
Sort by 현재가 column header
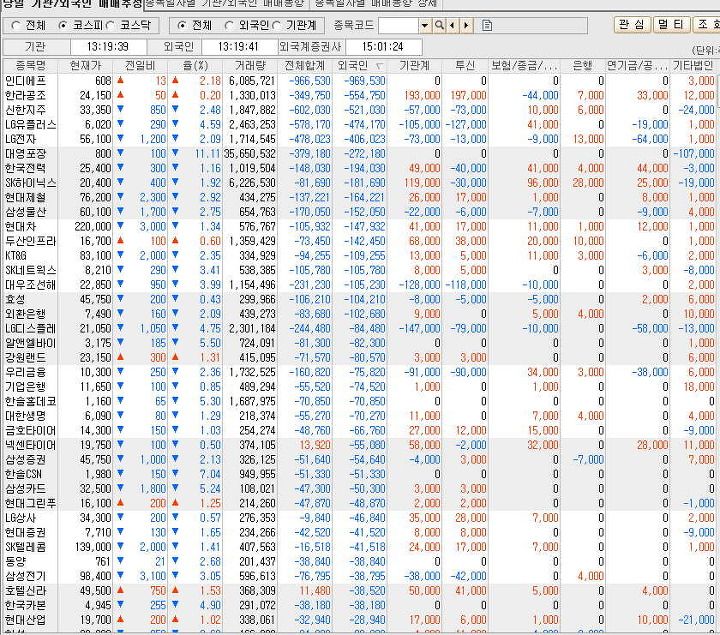[x=85, y=66]
